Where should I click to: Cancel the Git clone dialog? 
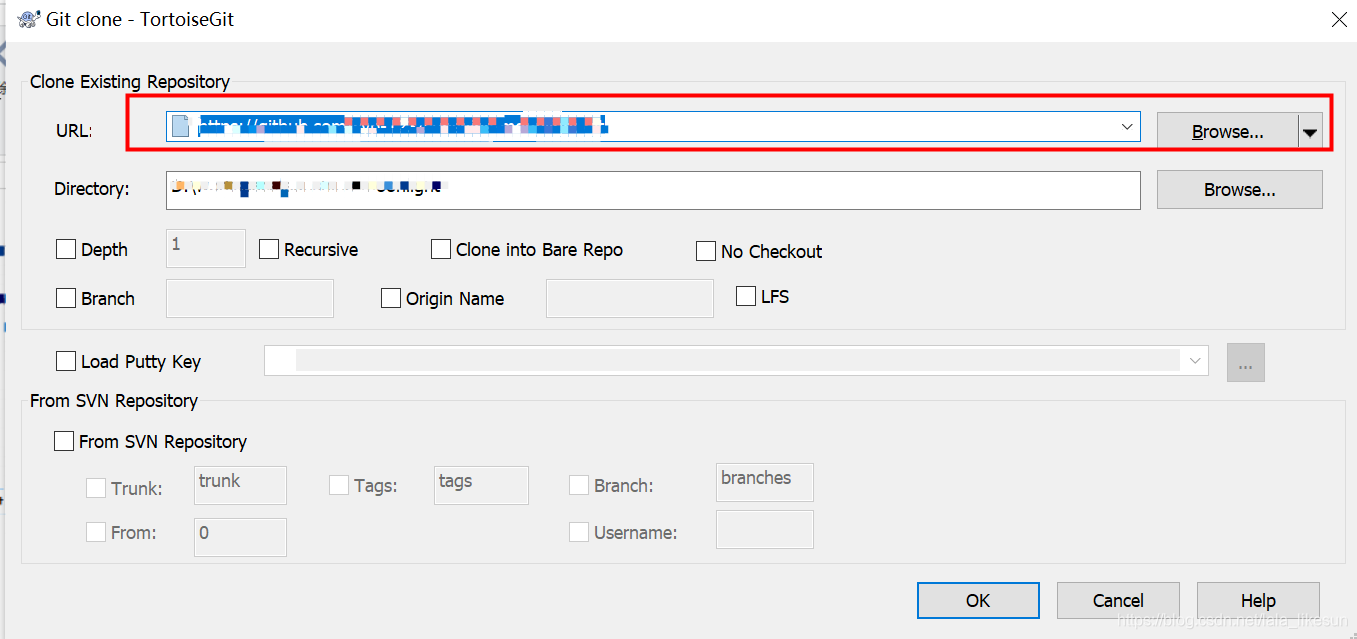pos(1118,600)
